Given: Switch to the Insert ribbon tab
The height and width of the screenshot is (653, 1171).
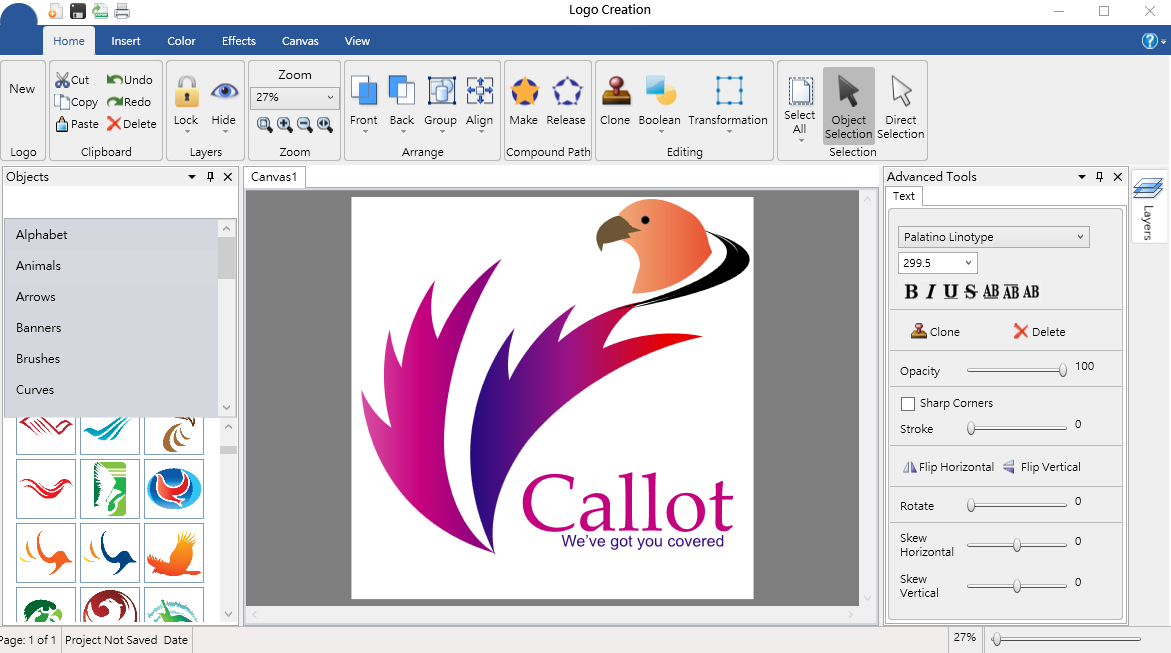Looking at the screenshot, I should 125,41.
